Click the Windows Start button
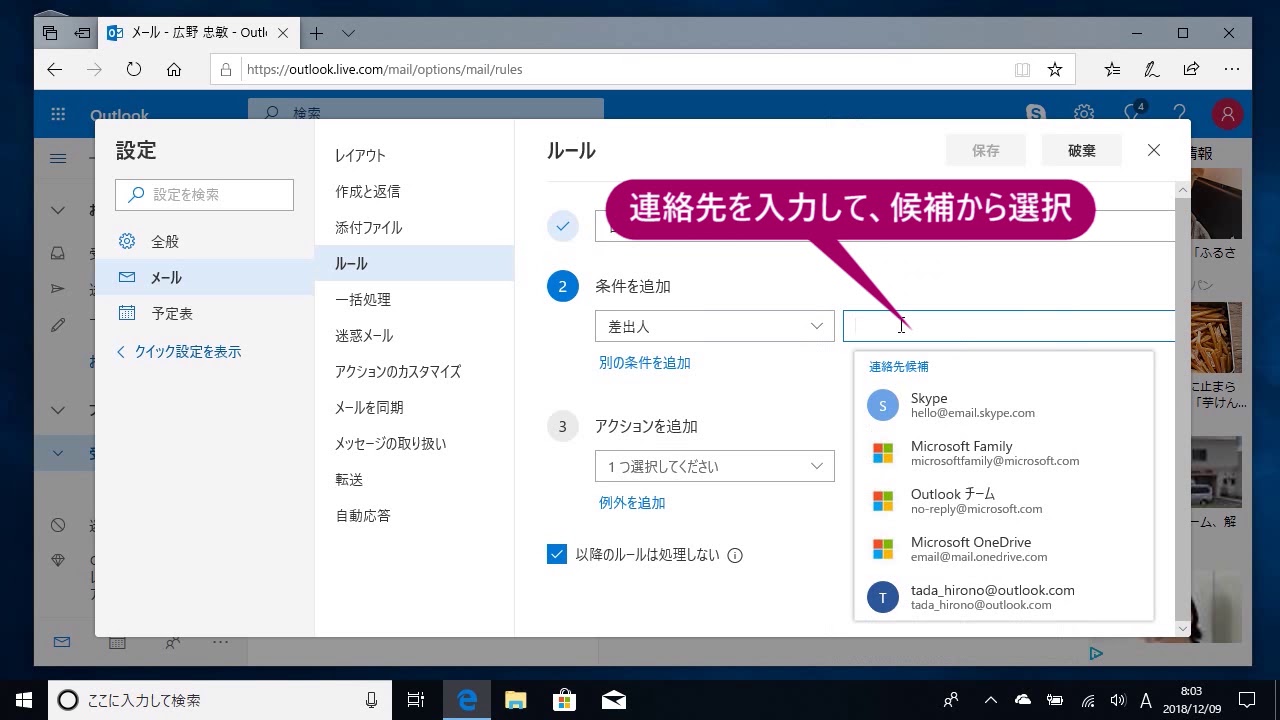This screenshot has height=720, width=1280. click(x=24, y=700)
